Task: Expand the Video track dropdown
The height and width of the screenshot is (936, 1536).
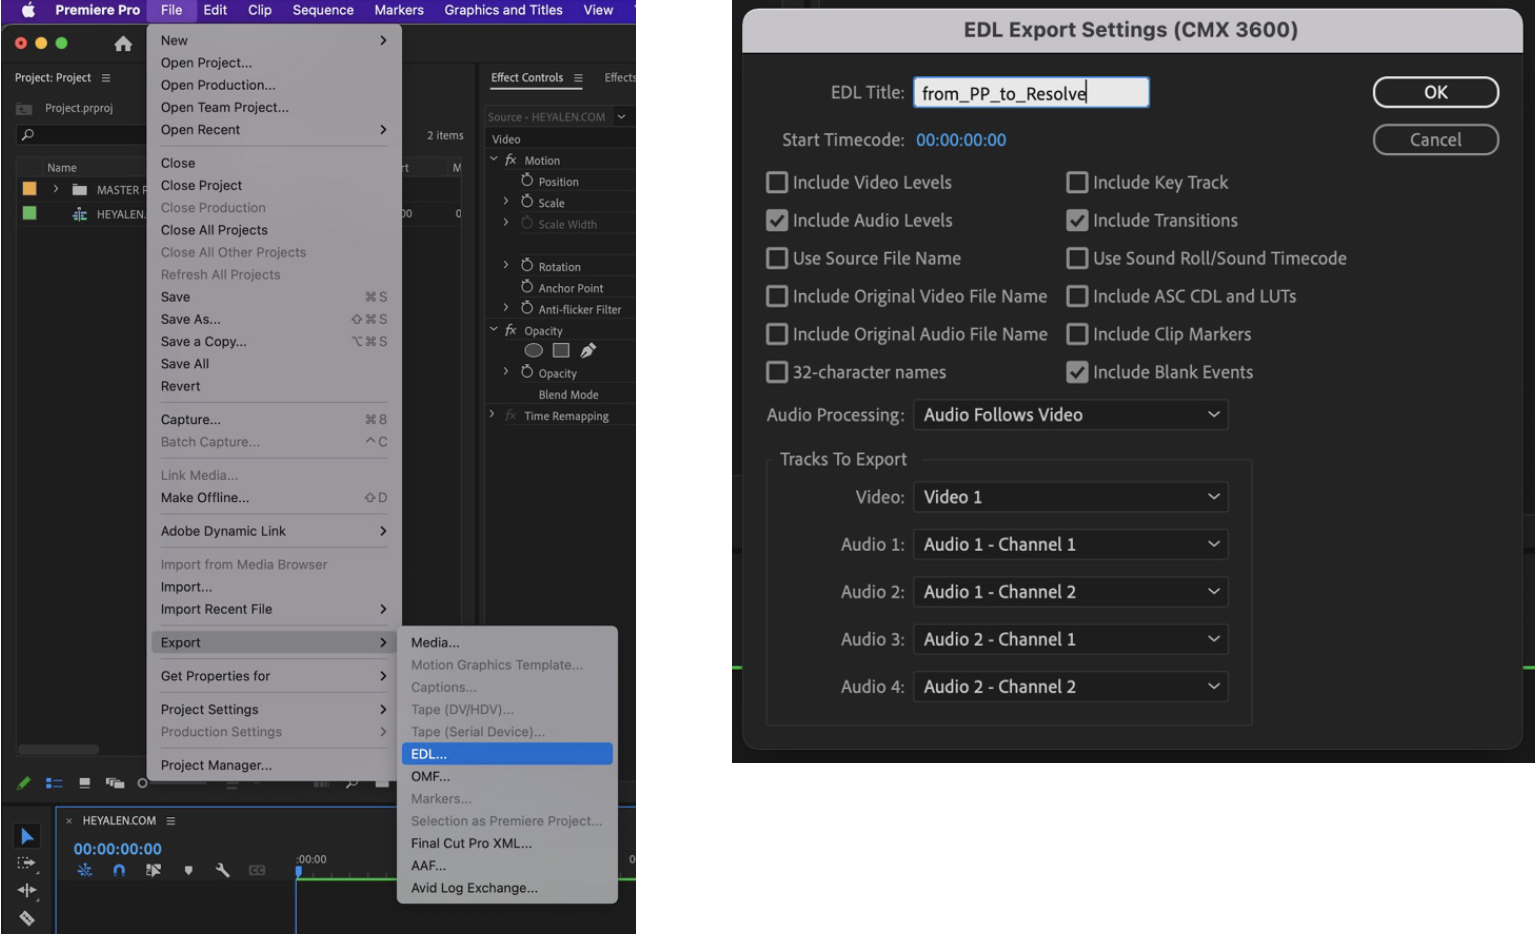Action: point(1070,497)
